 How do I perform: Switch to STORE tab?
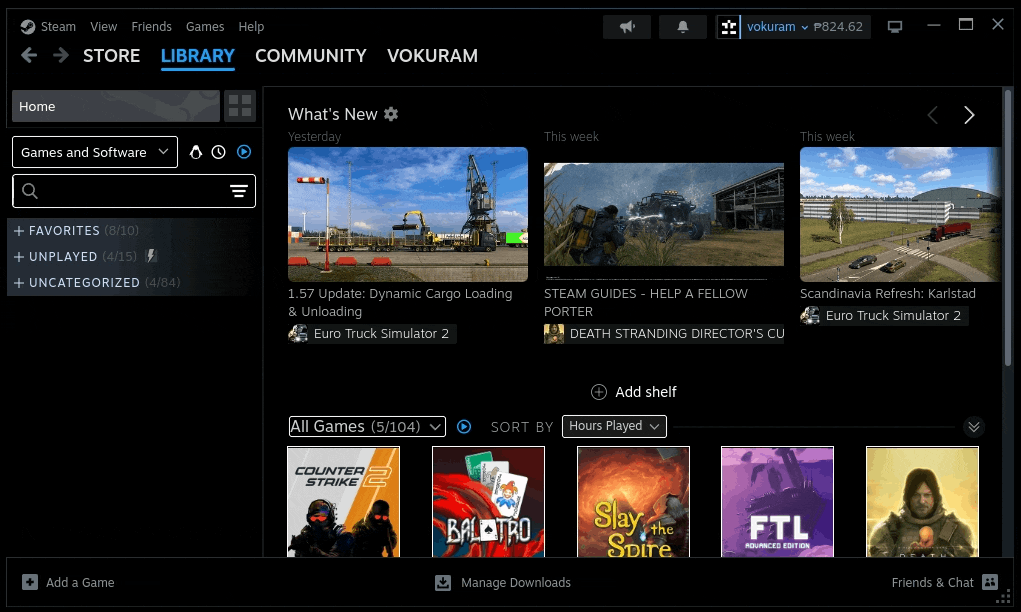[x=111, y=55]
